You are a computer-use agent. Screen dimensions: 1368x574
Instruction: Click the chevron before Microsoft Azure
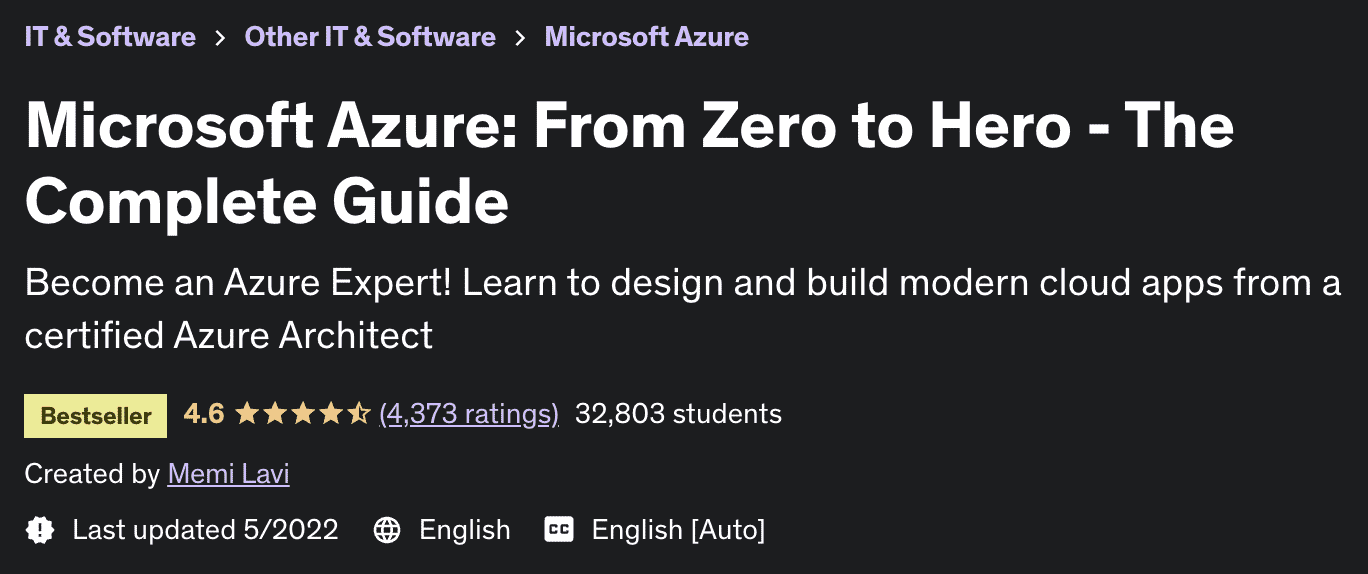pyautogui.click(x=520, y=38)
